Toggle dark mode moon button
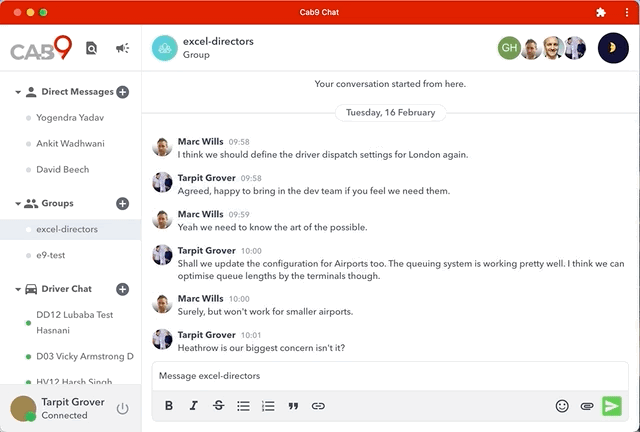Viewport: 640px width, 432px height. coord(613,48)
